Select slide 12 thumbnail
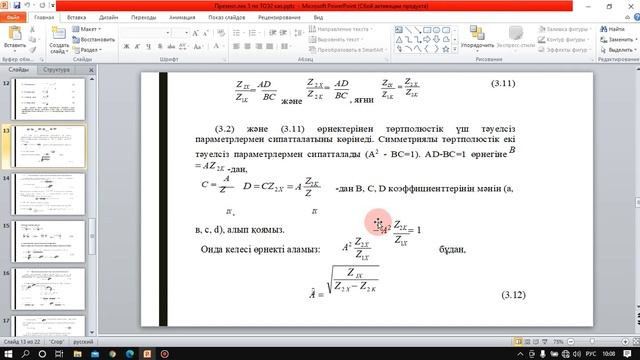The height and width of the screenshot is (360, 640). [x=49, y=99]
